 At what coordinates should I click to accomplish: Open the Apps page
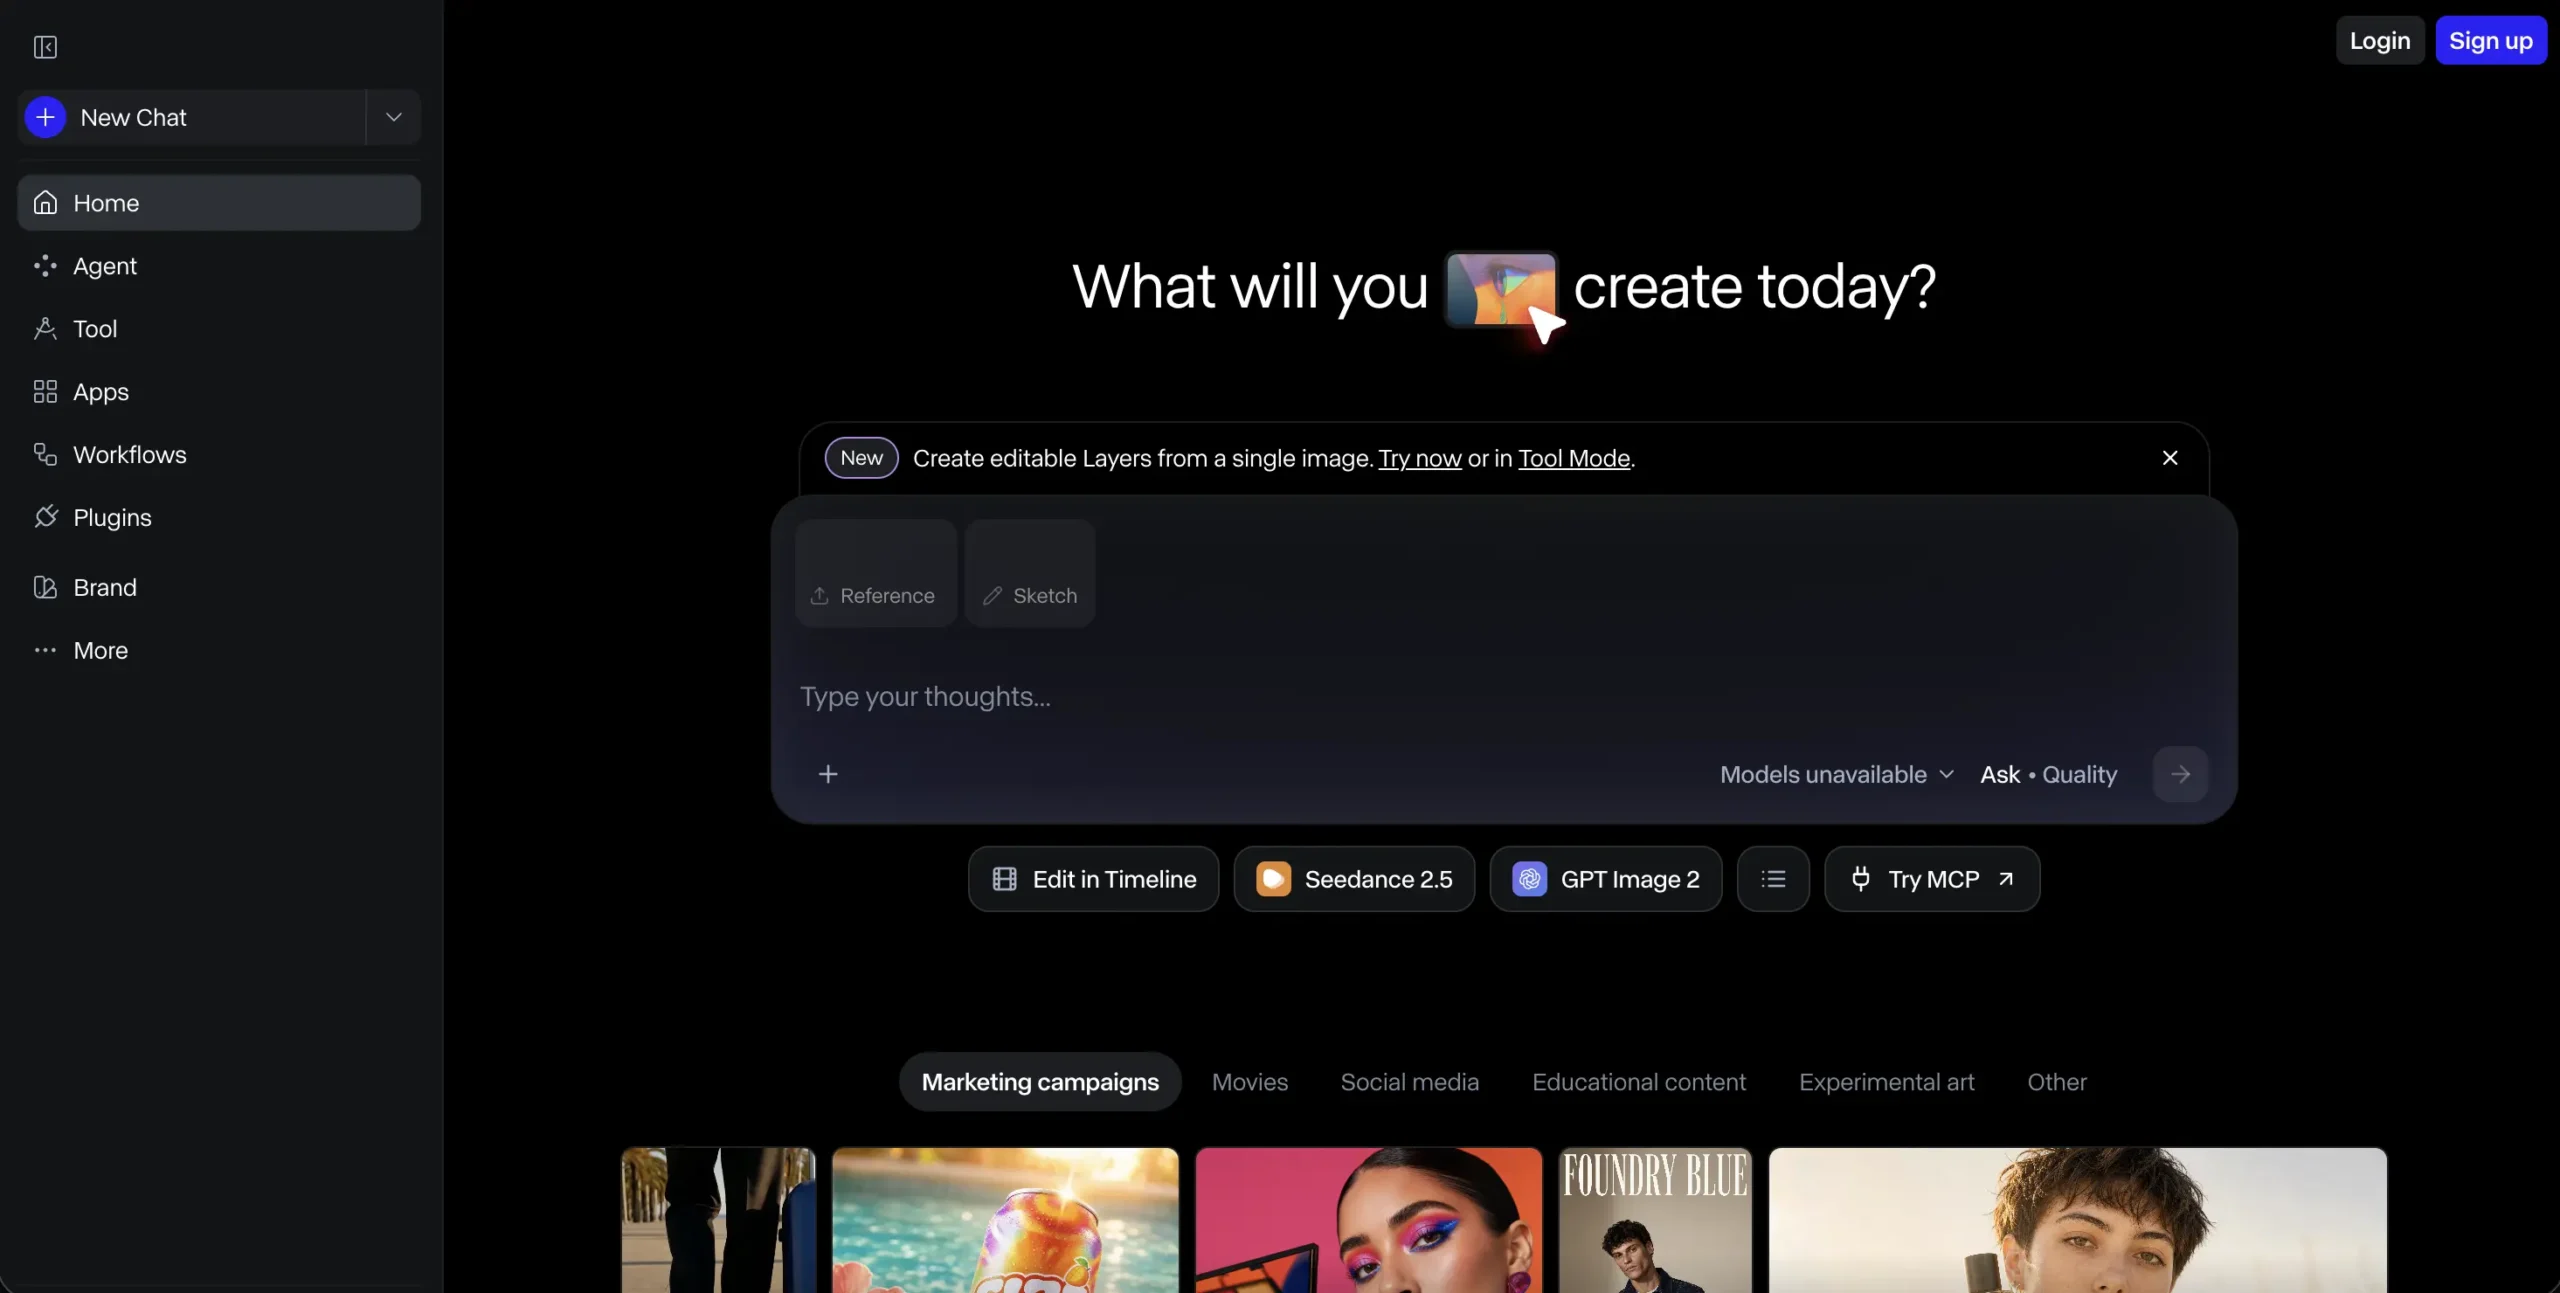tap(219, 392)
